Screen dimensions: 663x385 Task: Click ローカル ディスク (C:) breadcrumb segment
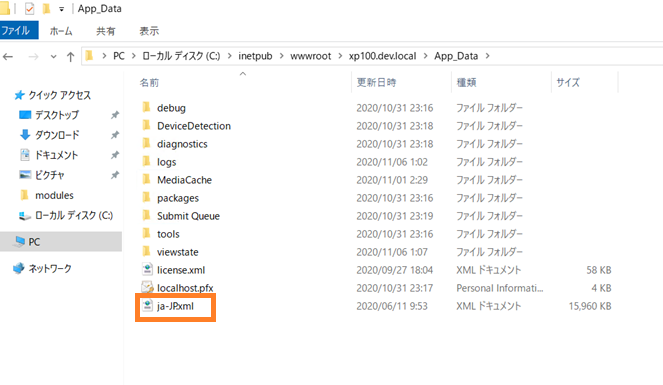[181, 56]
